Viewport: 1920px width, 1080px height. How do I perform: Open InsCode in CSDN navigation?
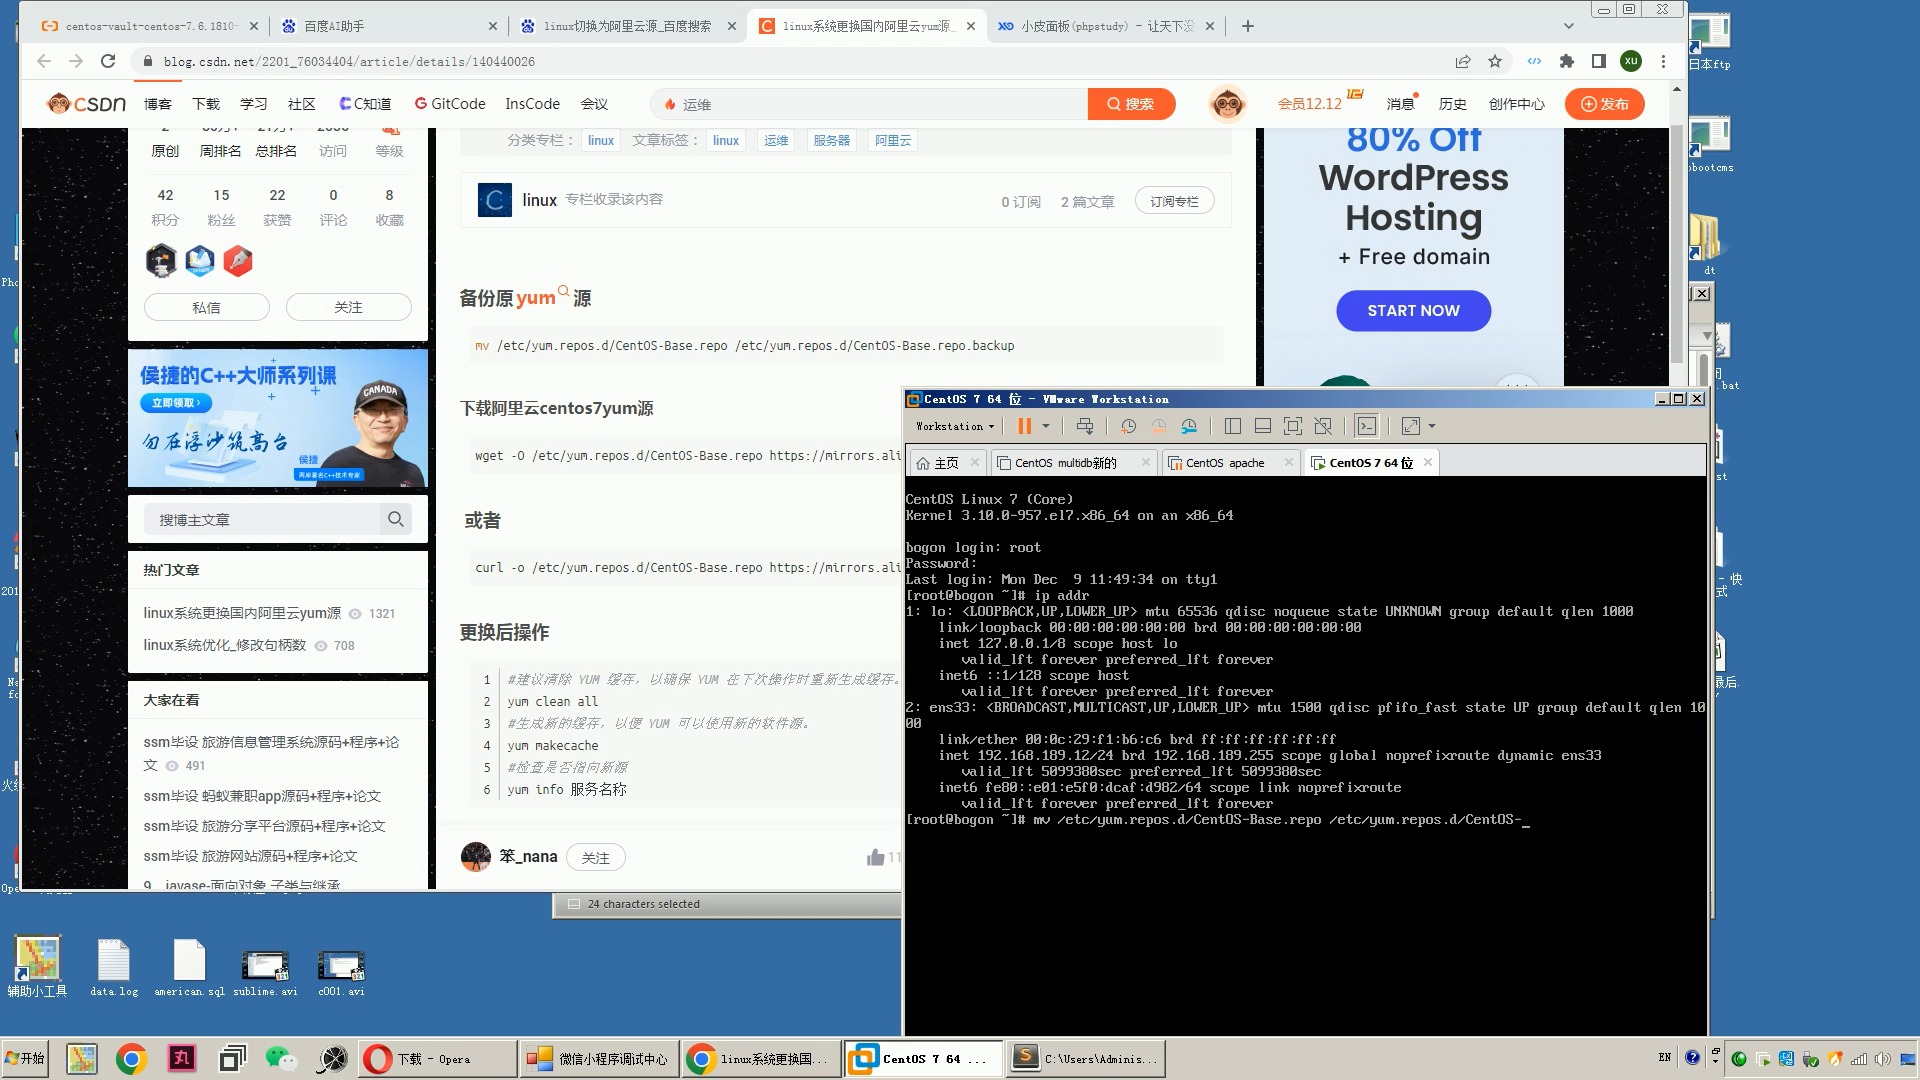532,104
